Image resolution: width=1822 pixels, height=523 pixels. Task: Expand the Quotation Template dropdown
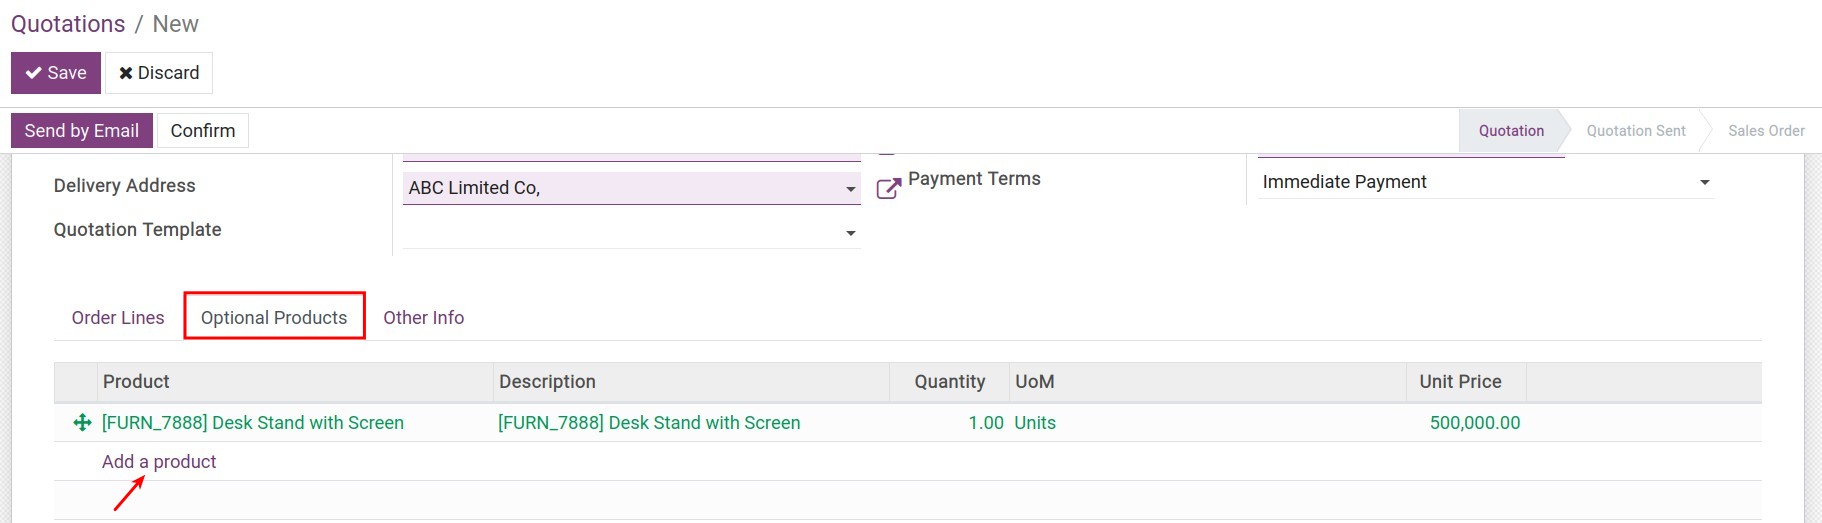point(851,233)
